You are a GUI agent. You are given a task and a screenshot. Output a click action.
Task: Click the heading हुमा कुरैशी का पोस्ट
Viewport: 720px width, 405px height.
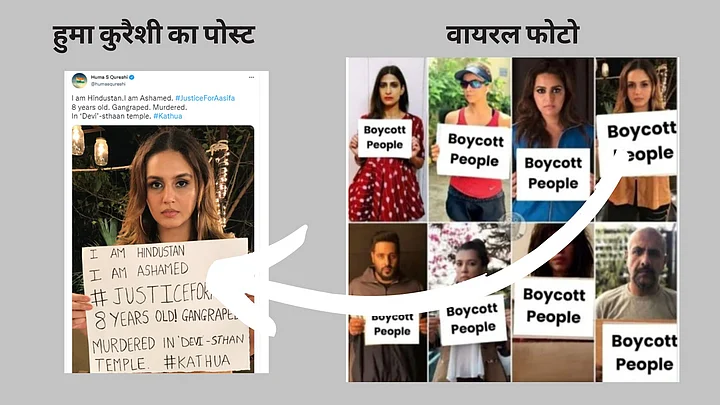154,36
